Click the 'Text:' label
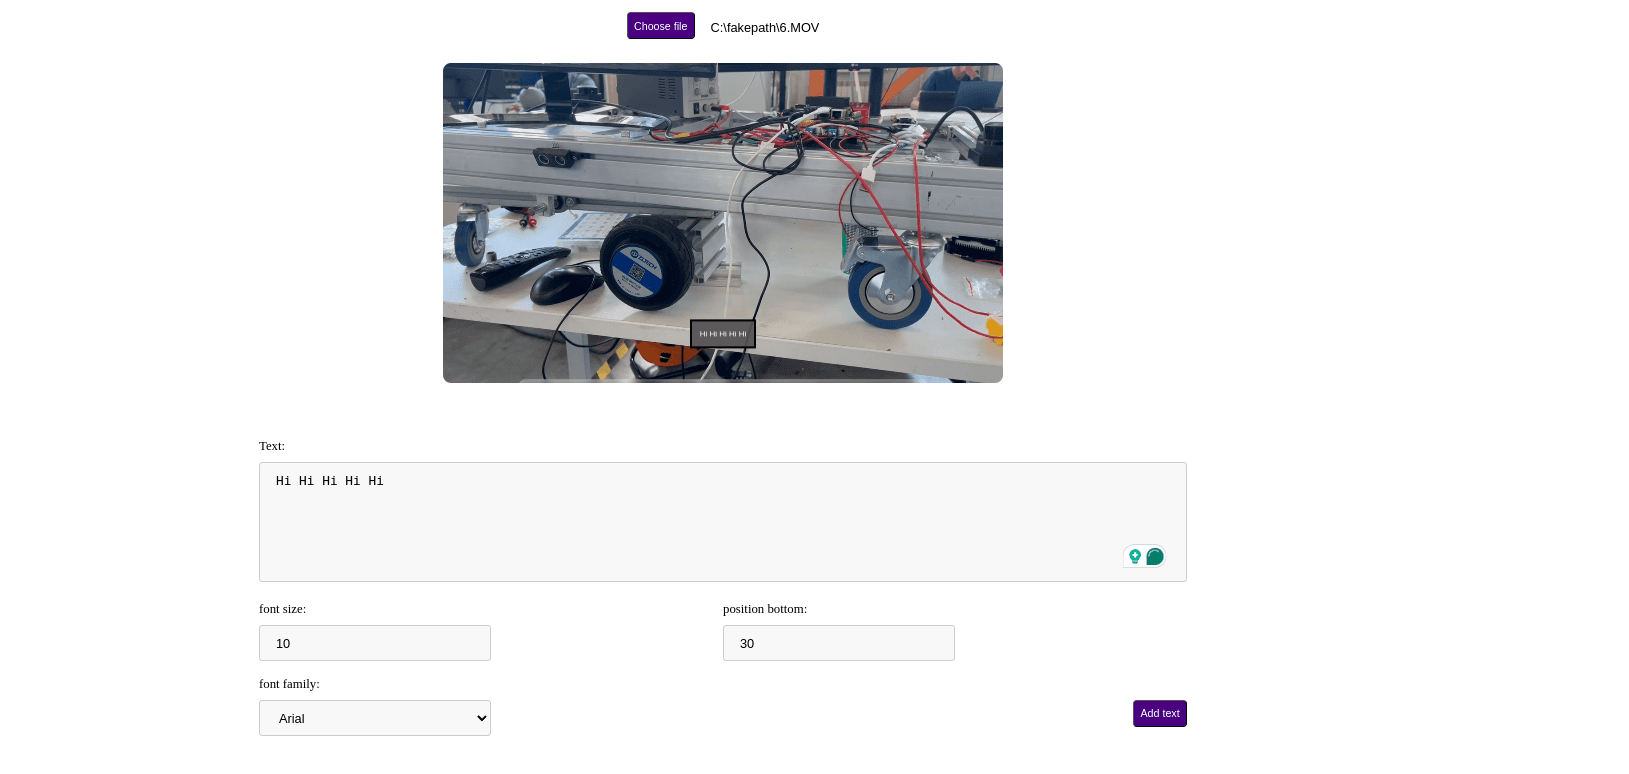The height and width of the screenshot is (774, 1629). [272, 446]
